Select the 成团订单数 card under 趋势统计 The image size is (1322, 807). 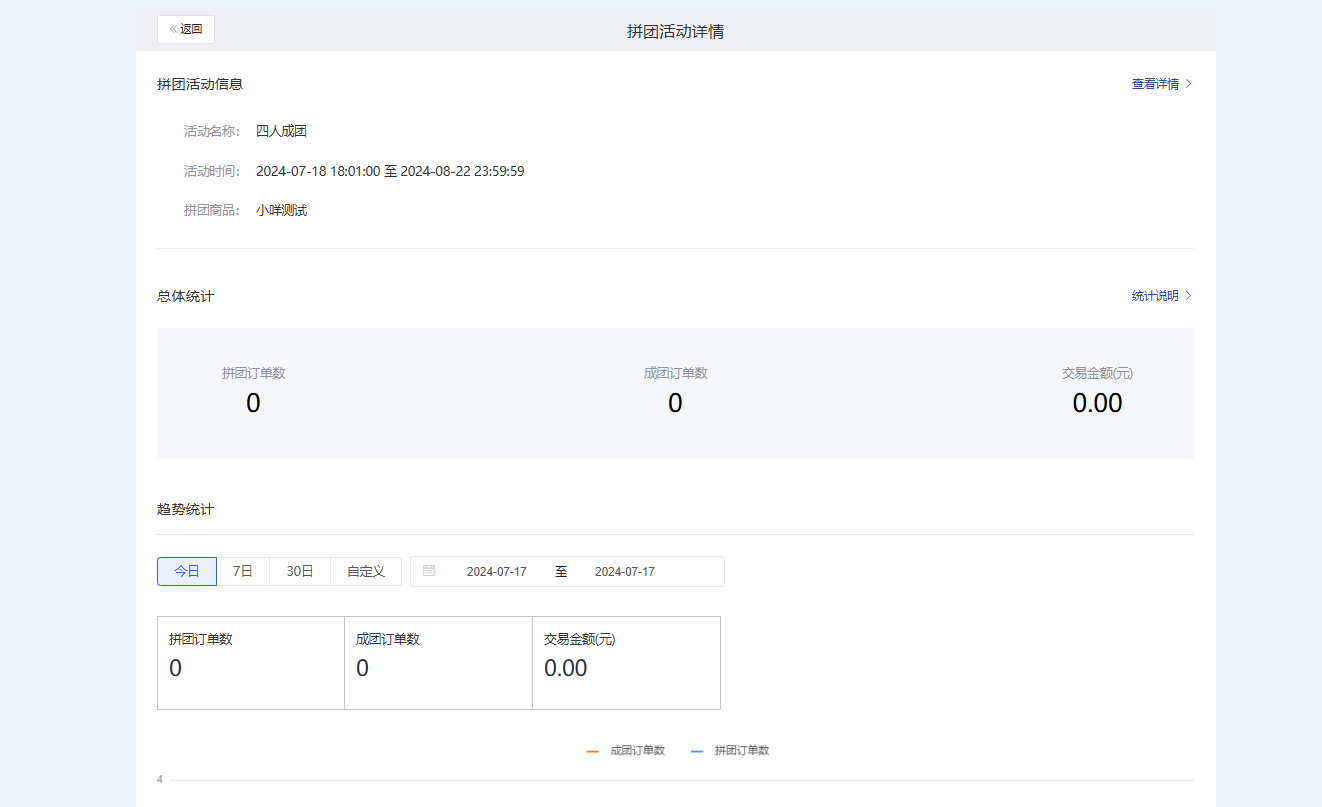click(438, 663)
